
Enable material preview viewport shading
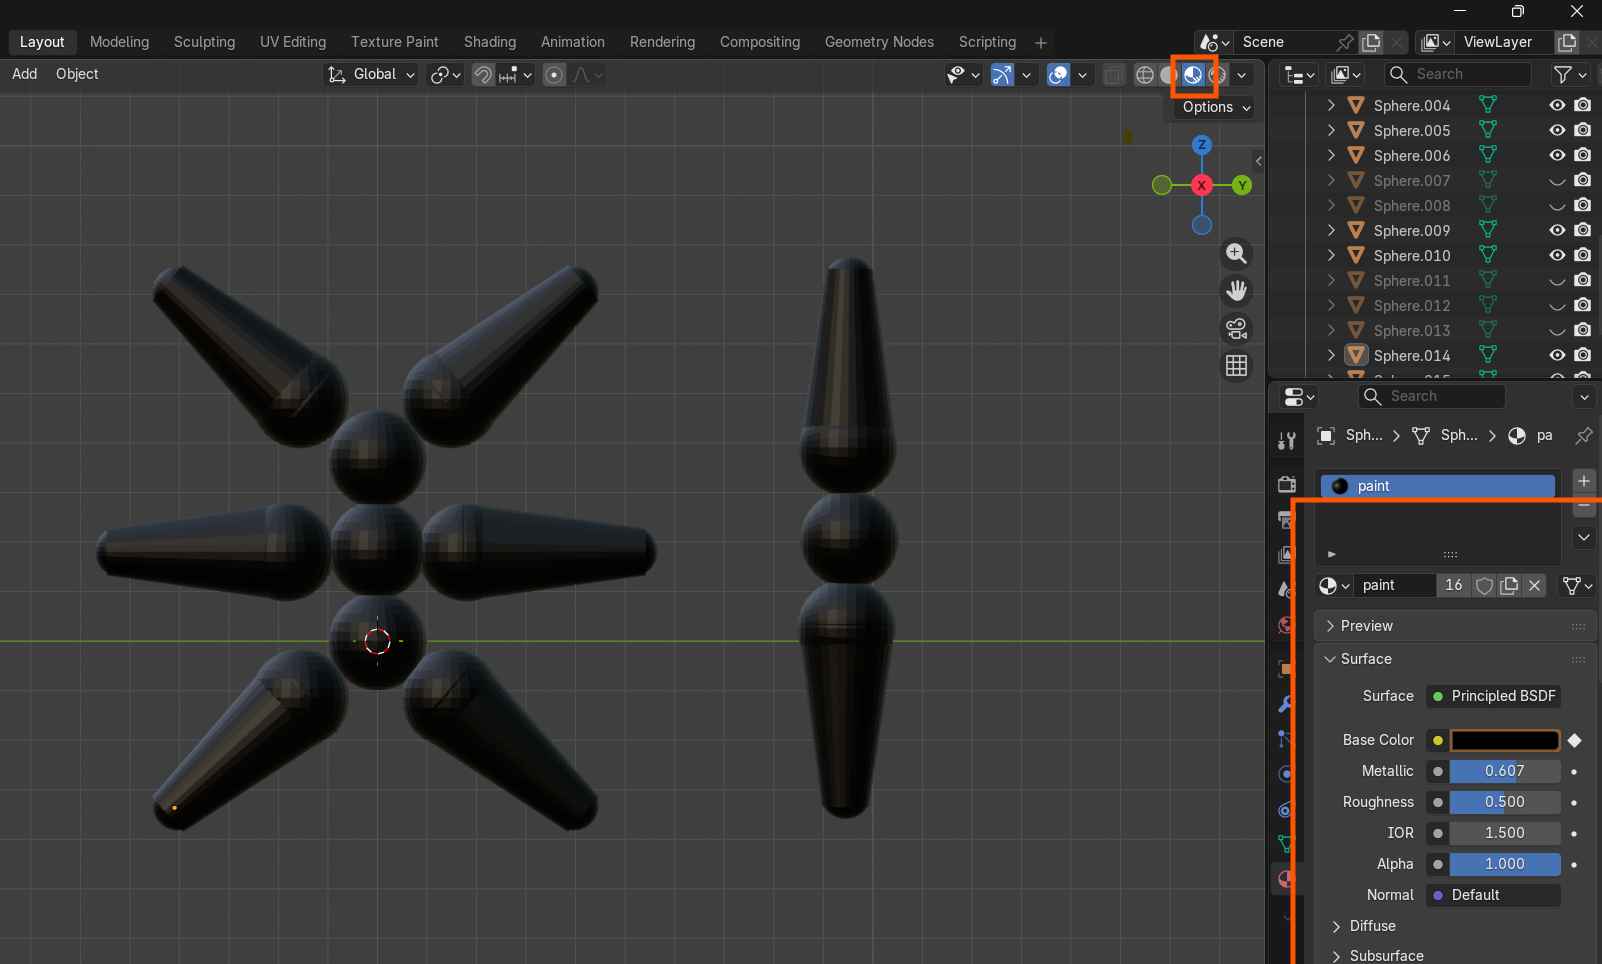tap(1193, 75)
